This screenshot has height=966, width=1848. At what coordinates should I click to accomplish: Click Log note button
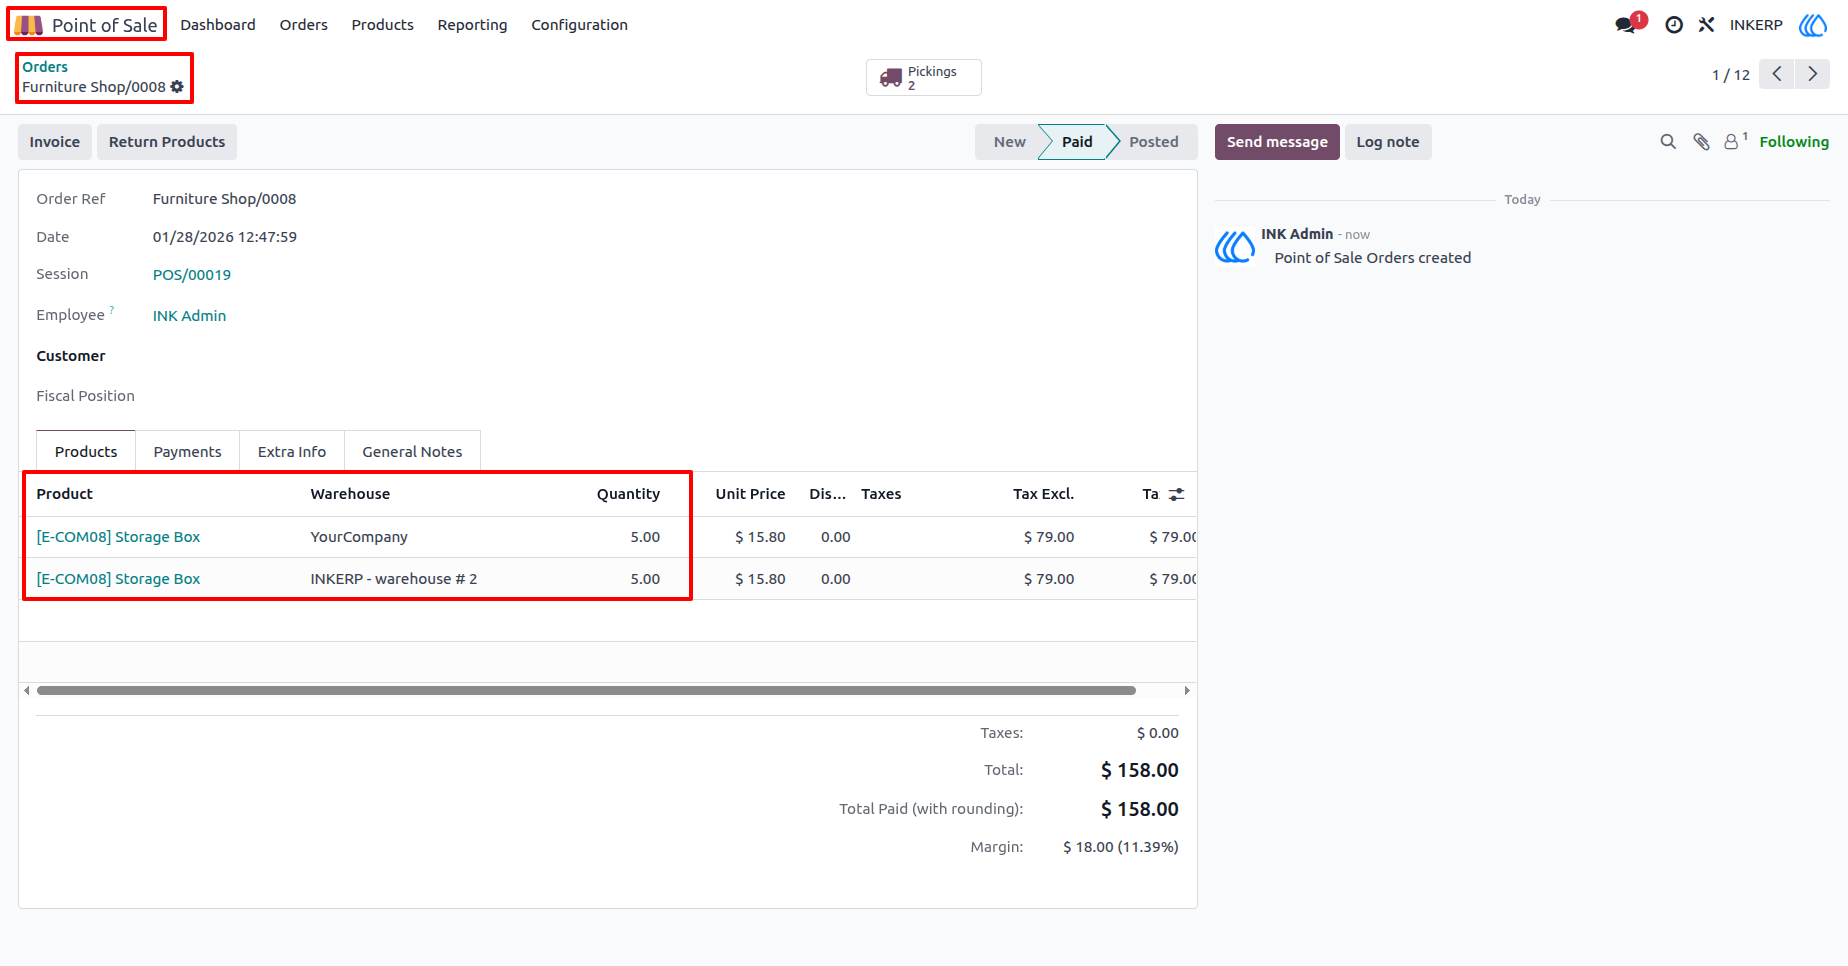(1388, 142)
